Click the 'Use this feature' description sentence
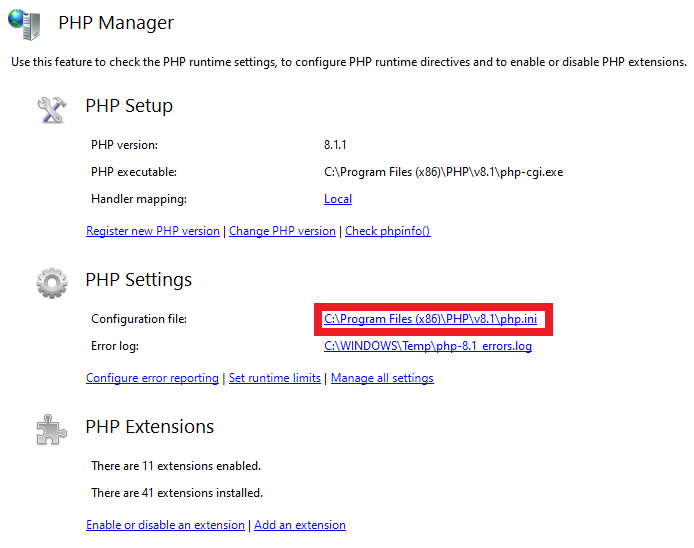Screen dimensions: 694x548 349,62
